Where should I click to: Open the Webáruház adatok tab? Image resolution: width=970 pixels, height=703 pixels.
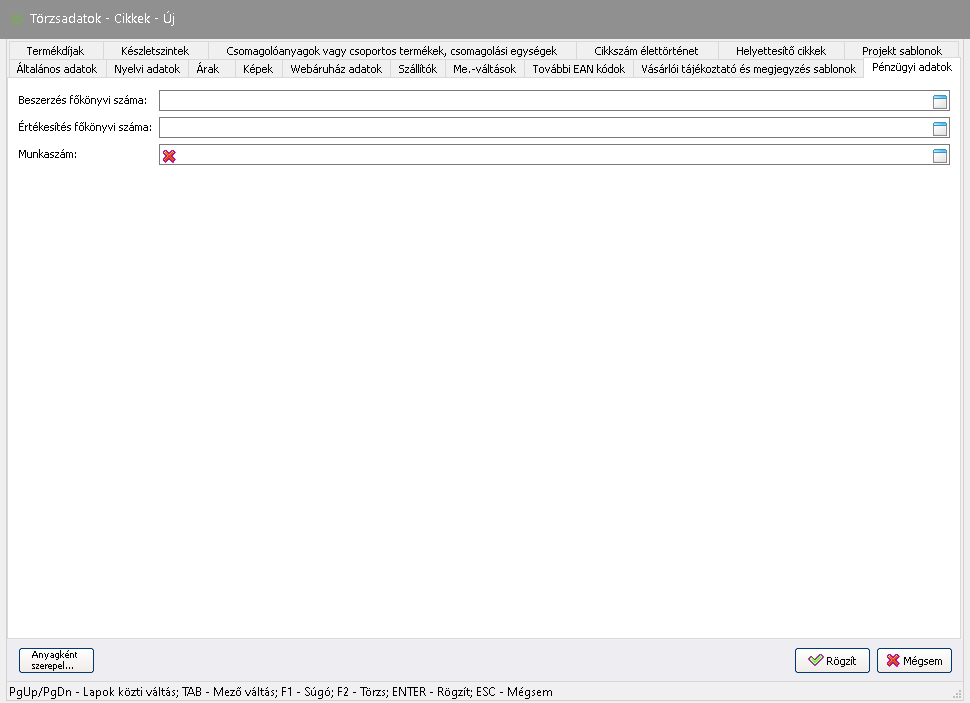pyautogui.click(x=336, y=69)
